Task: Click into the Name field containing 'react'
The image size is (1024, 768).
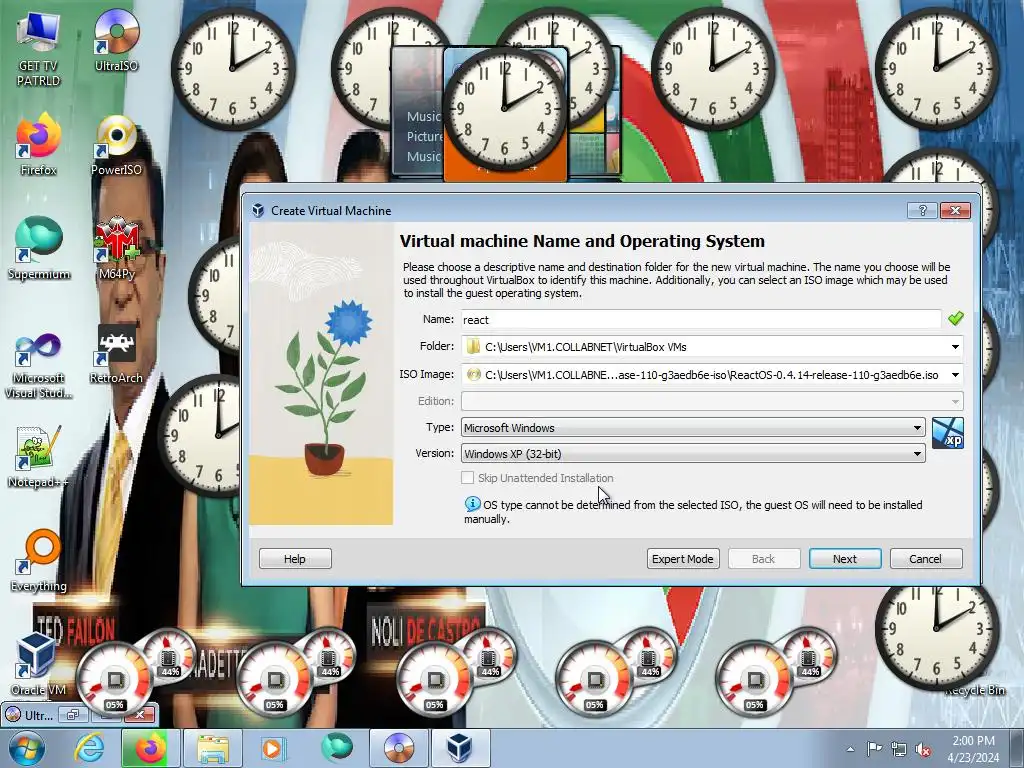Action: (x=701, y=319)
